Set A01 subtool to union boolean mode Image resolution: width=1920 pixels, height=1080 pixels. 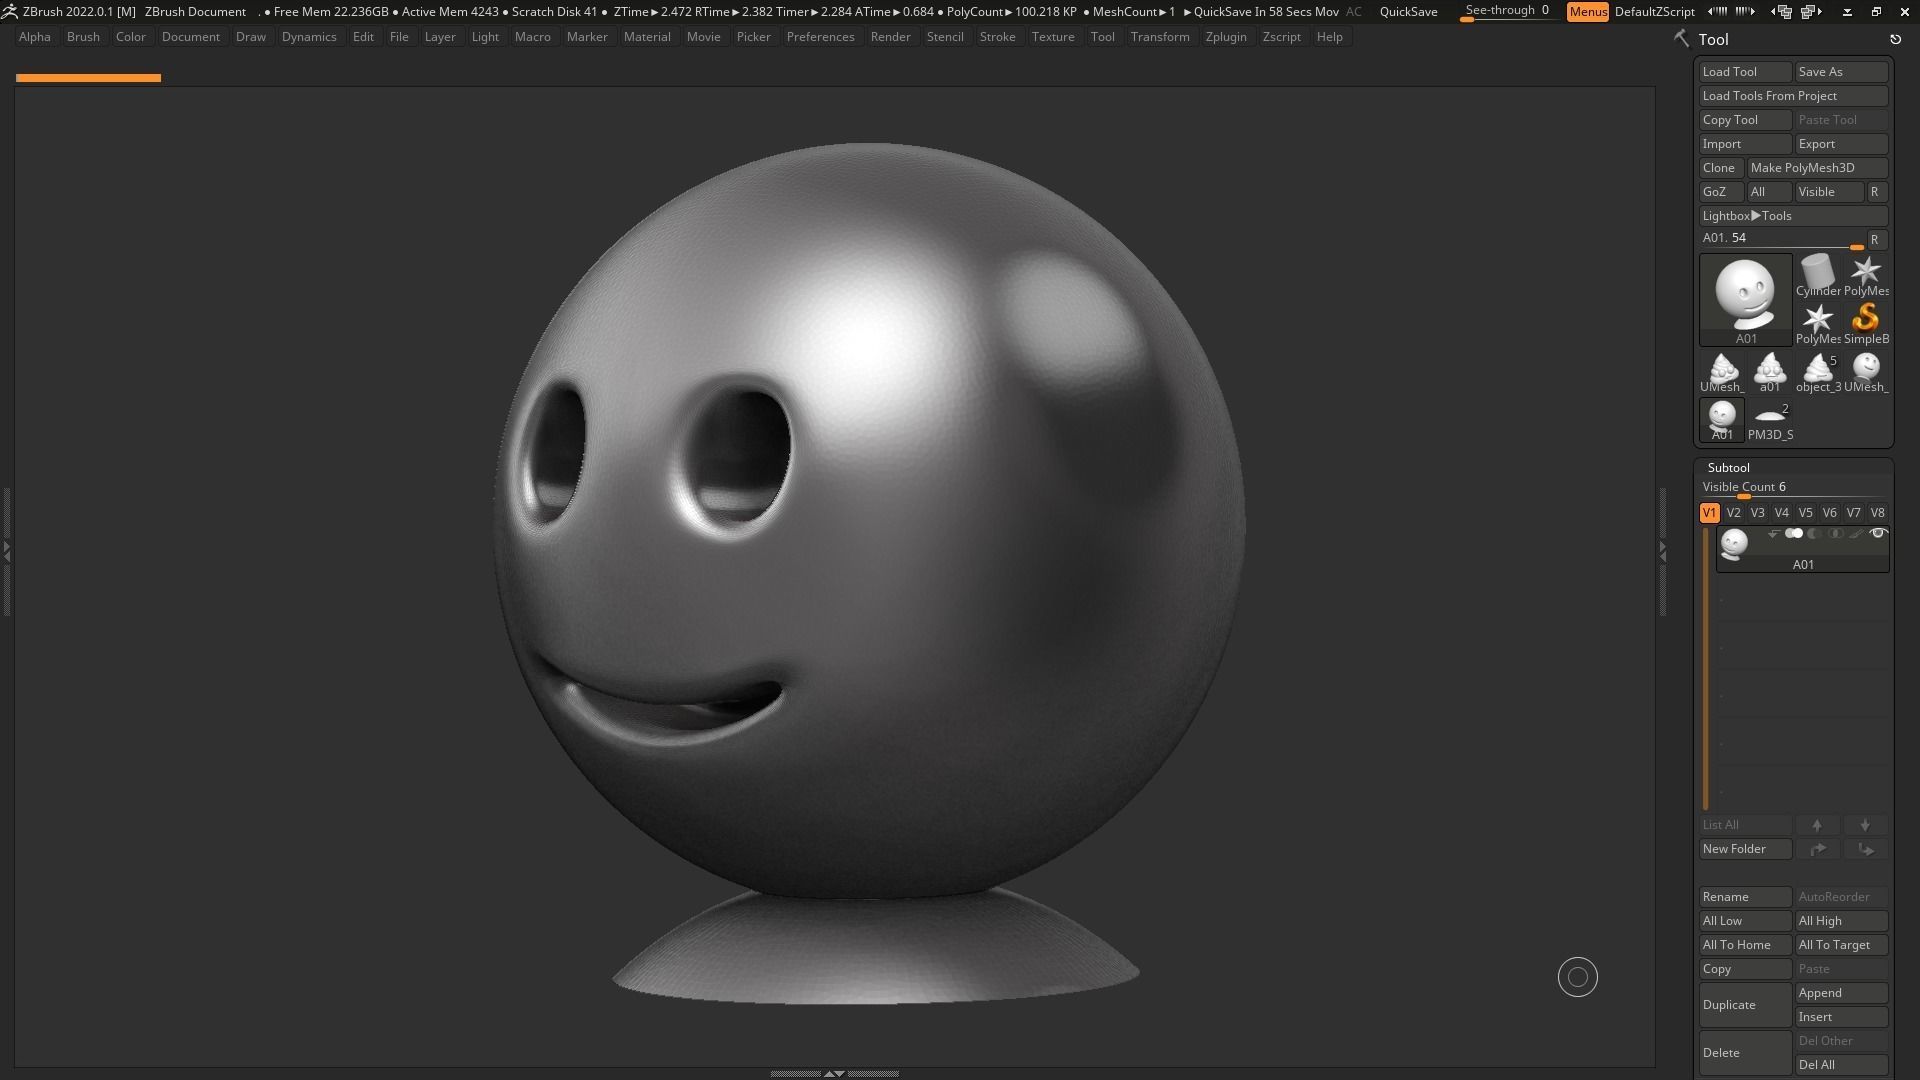coord(1794,534)
